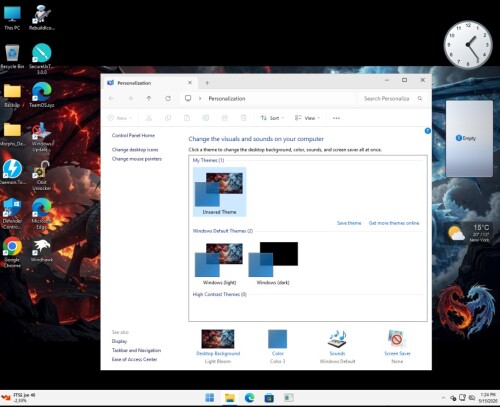Select the Daemon Tools desktop shortcut

(12, 172)
